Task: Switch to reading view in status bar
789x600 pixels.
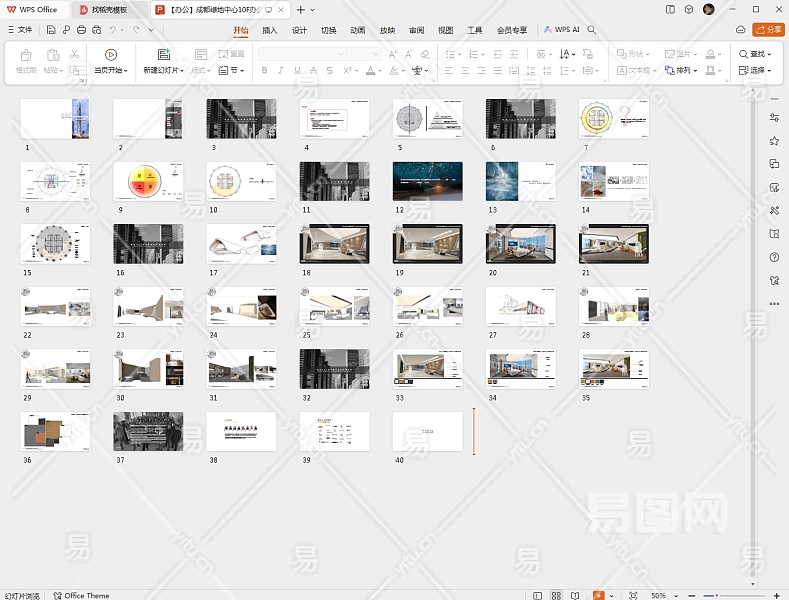Action: click(x=575, y=595)
